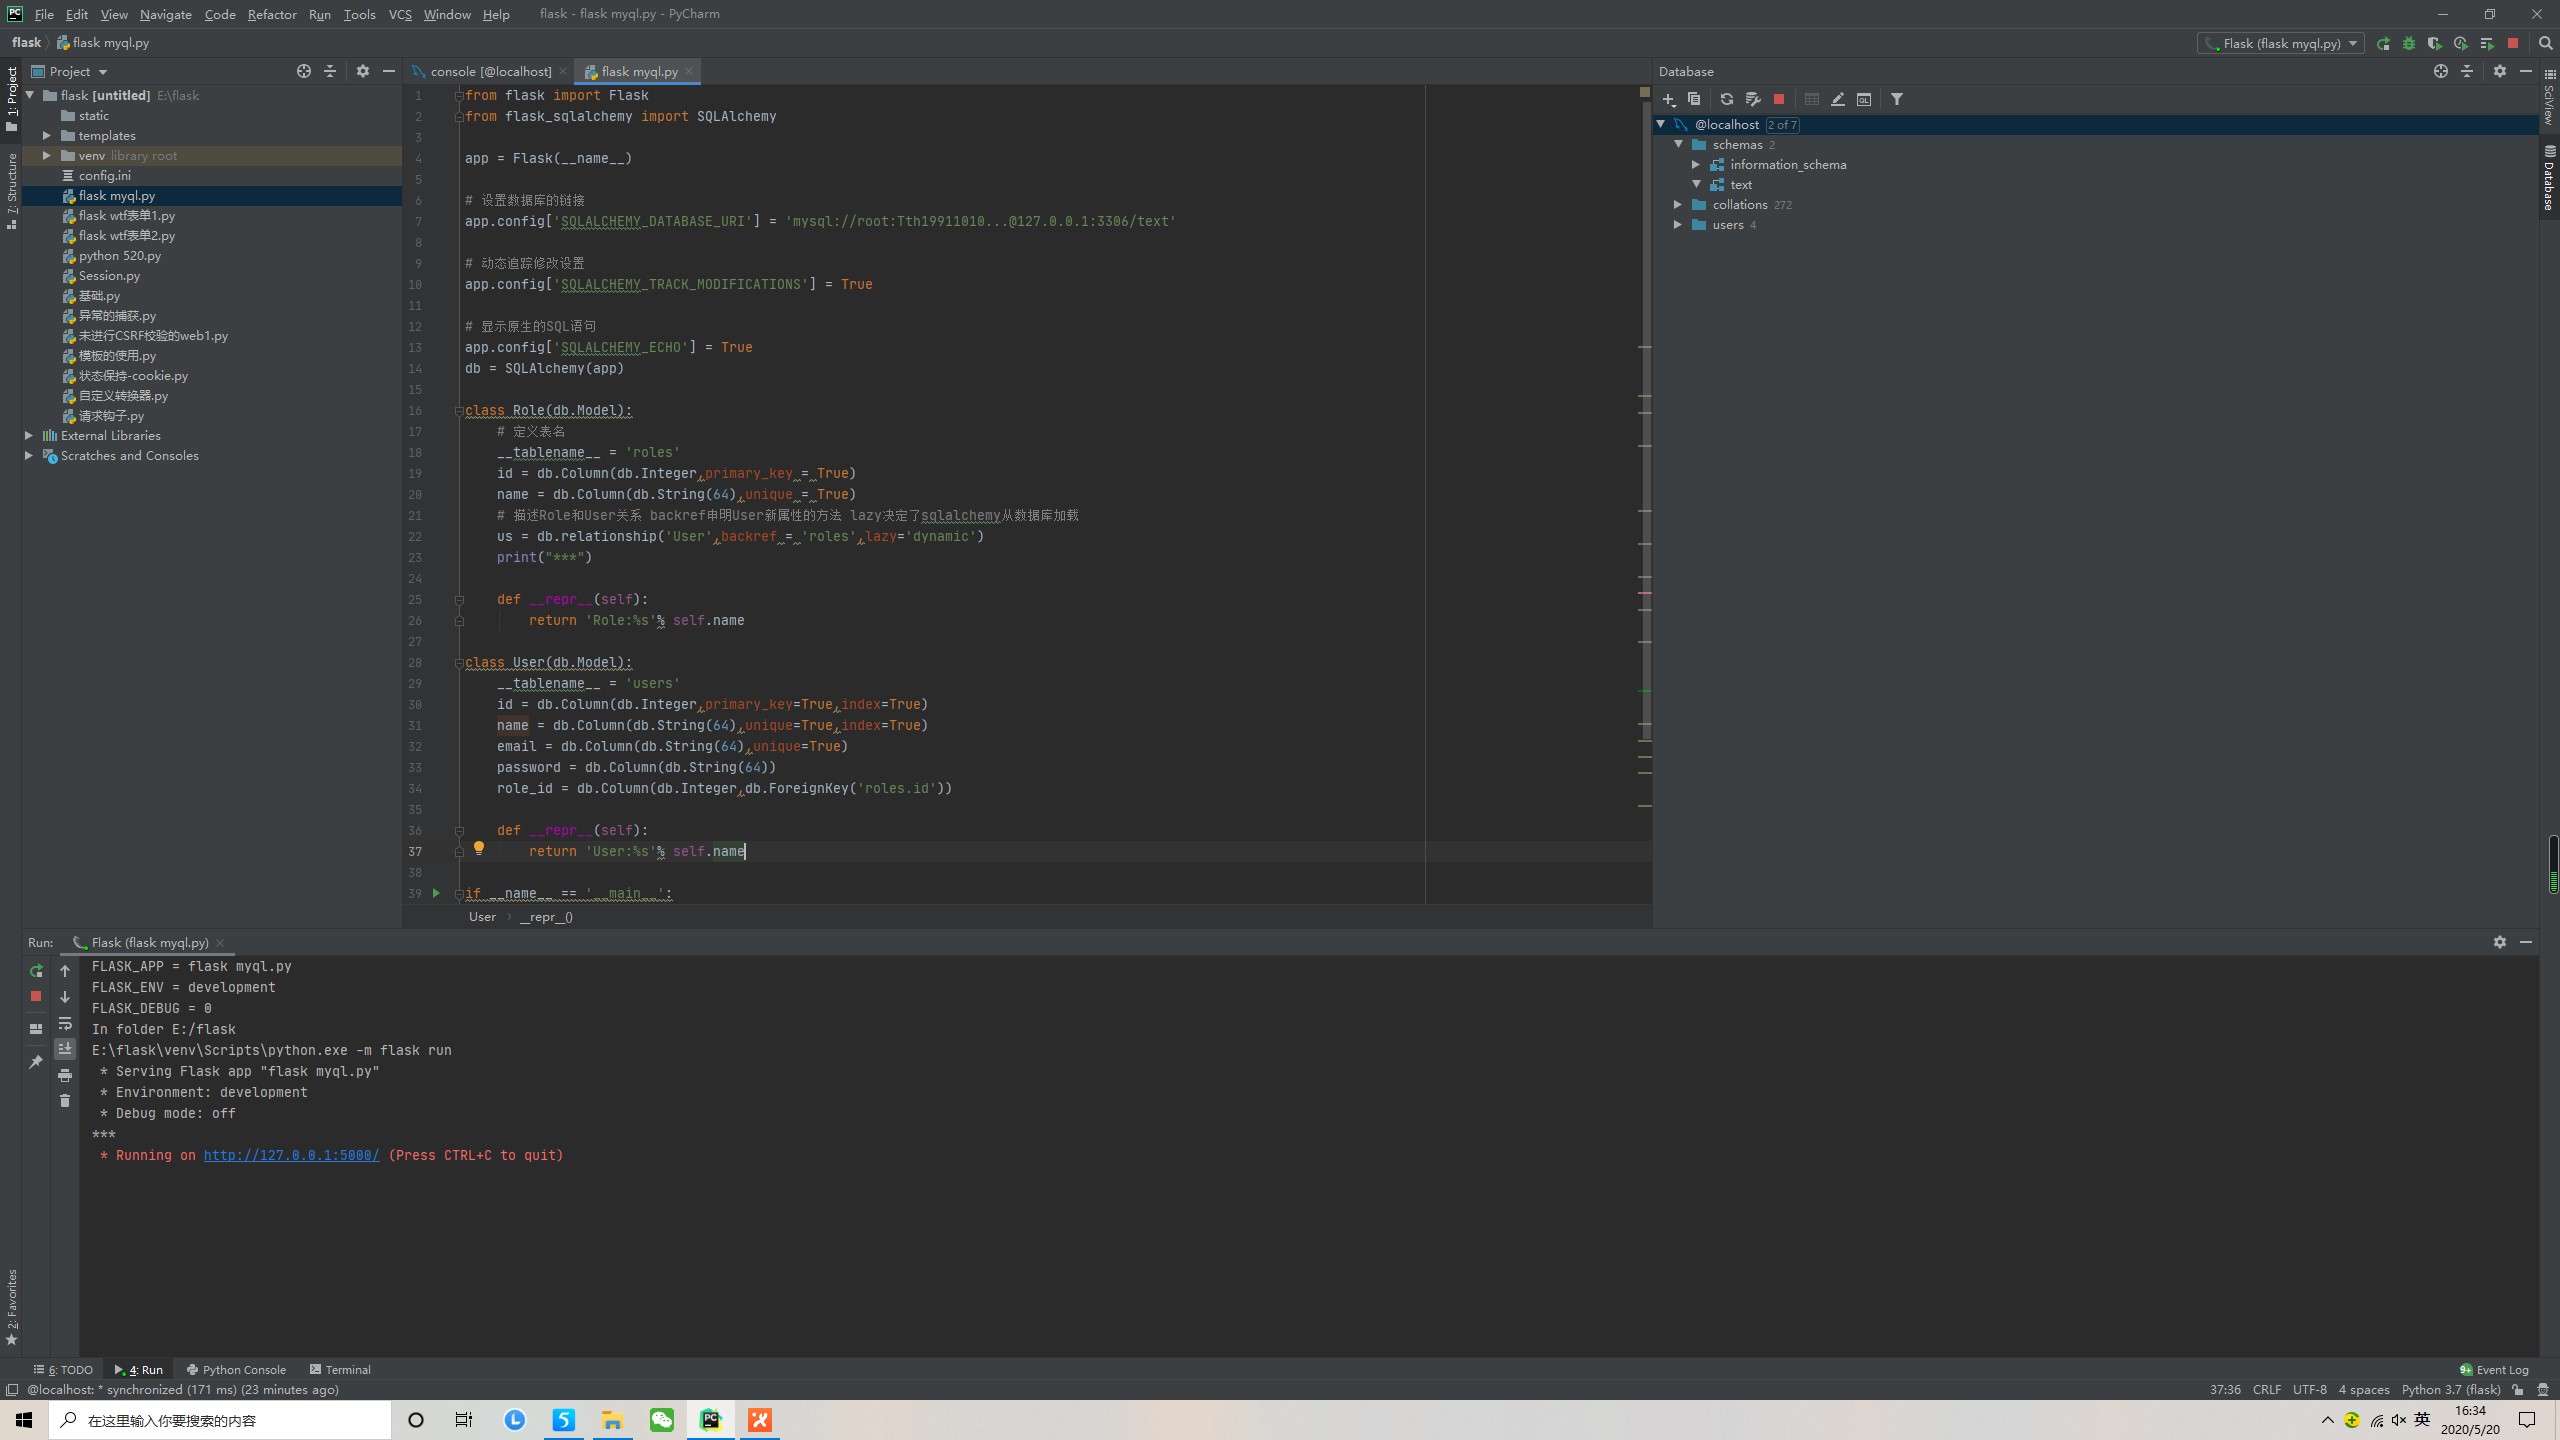Show intention actions via yellow lightbulb
Screen dimensions: 2560x1440
(479, 848)
